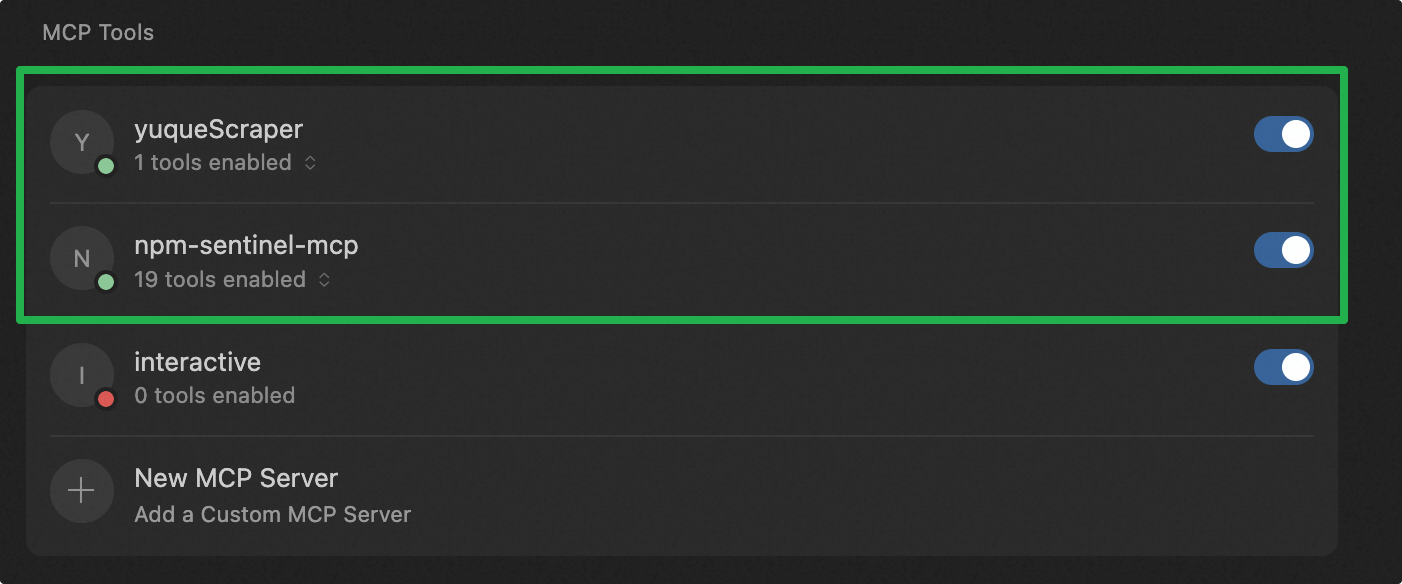Disable the yuqueScraper server toggle
Viewport: 1402px width, 584px height.
(1283, 135)
